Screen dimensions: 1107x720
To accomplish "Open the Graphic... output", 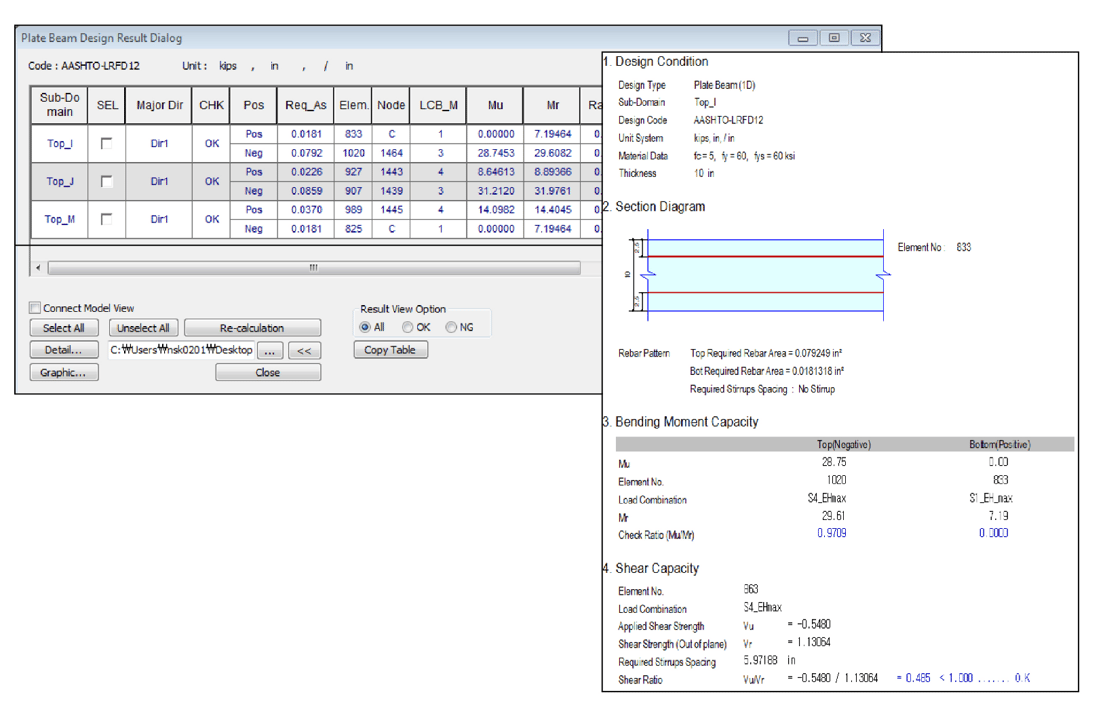I will pos(64,372).
